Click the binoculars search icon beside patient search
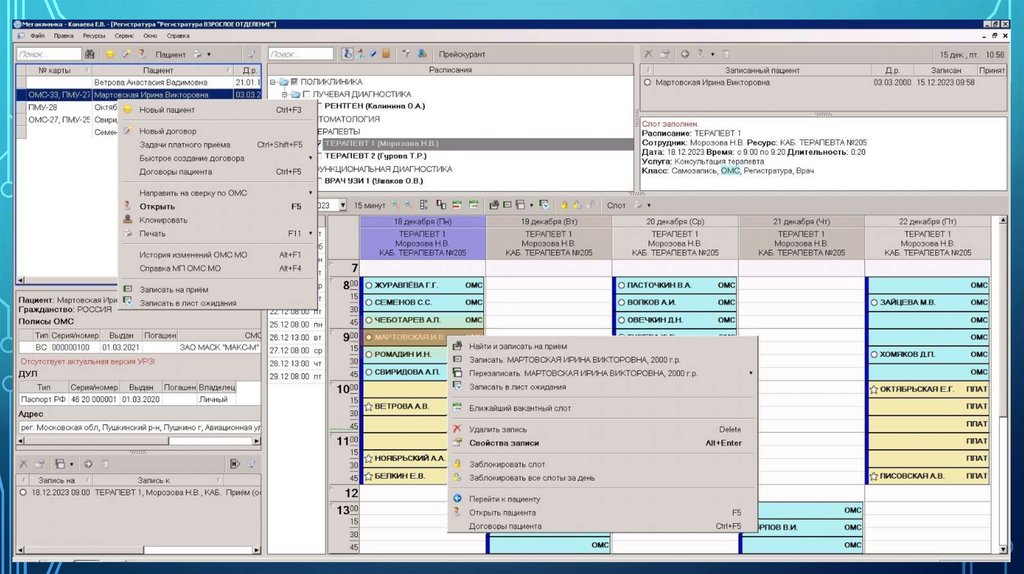Viewport: 1024px width, 574px height. pos(92,54)
